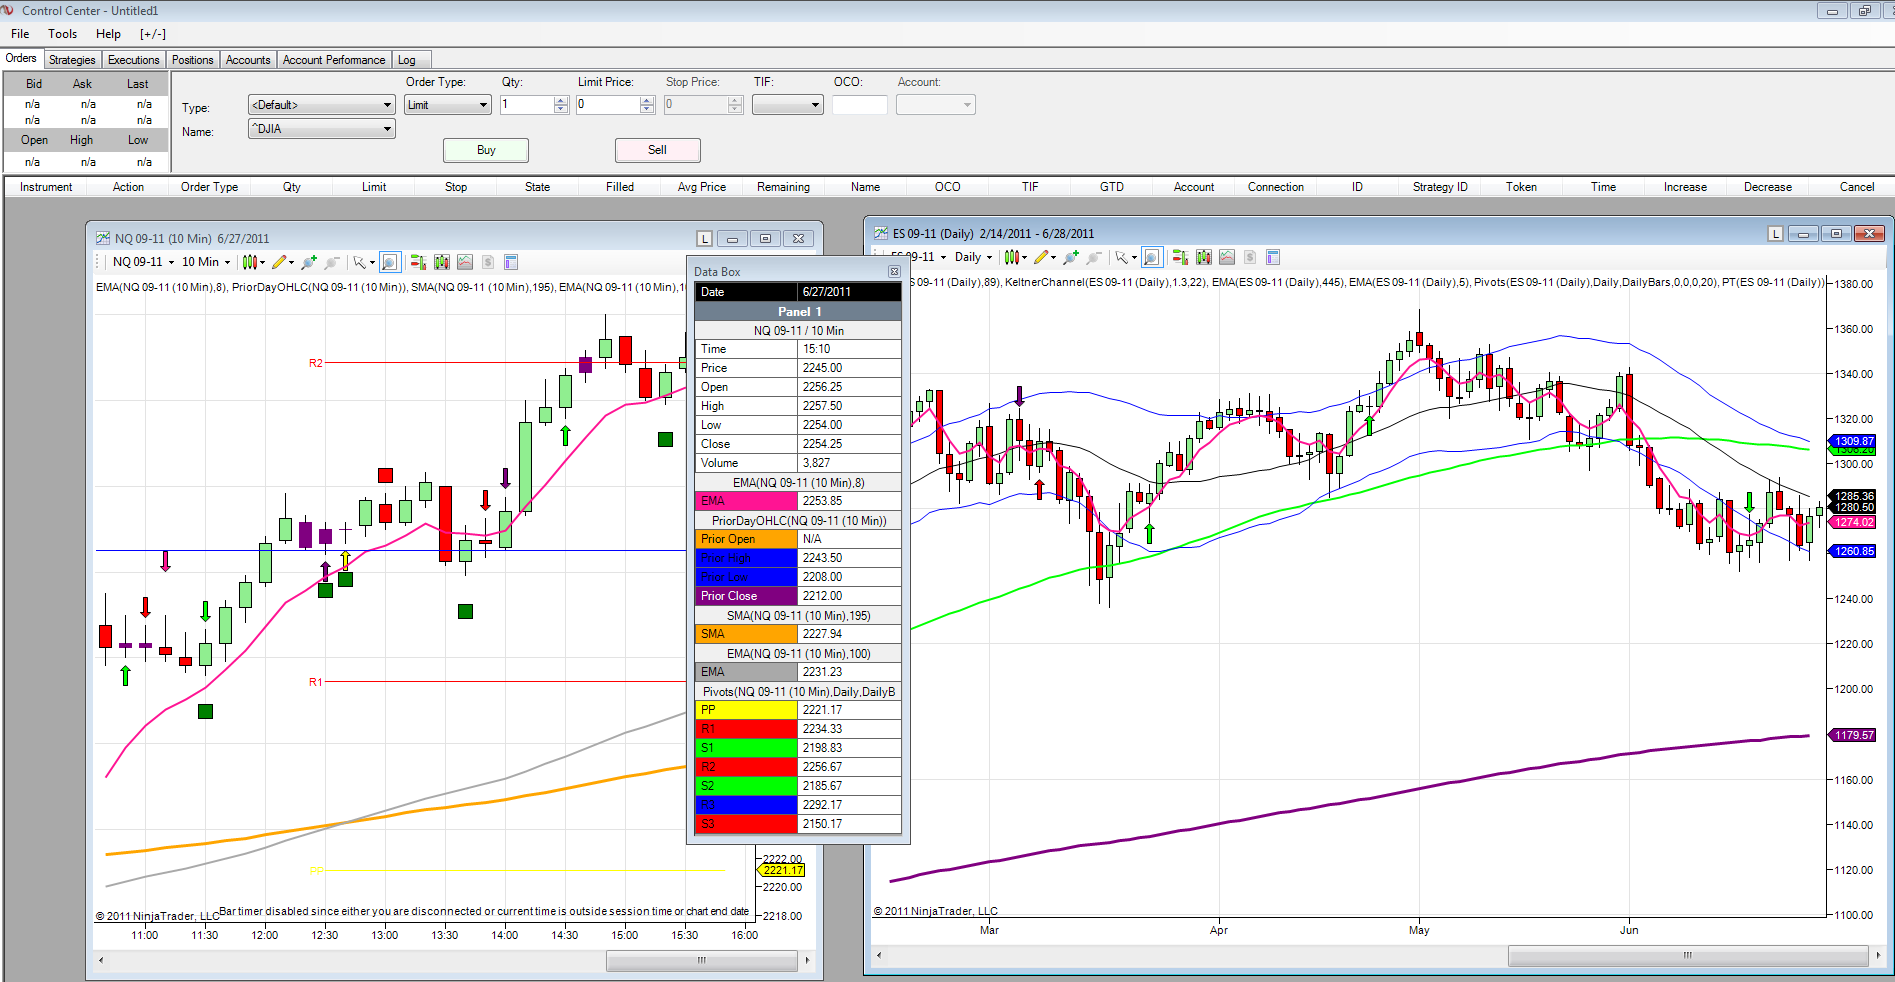1895x982 pixels.
Task: Open Indicators icon in ES chart
Action: coord(1227,257)
